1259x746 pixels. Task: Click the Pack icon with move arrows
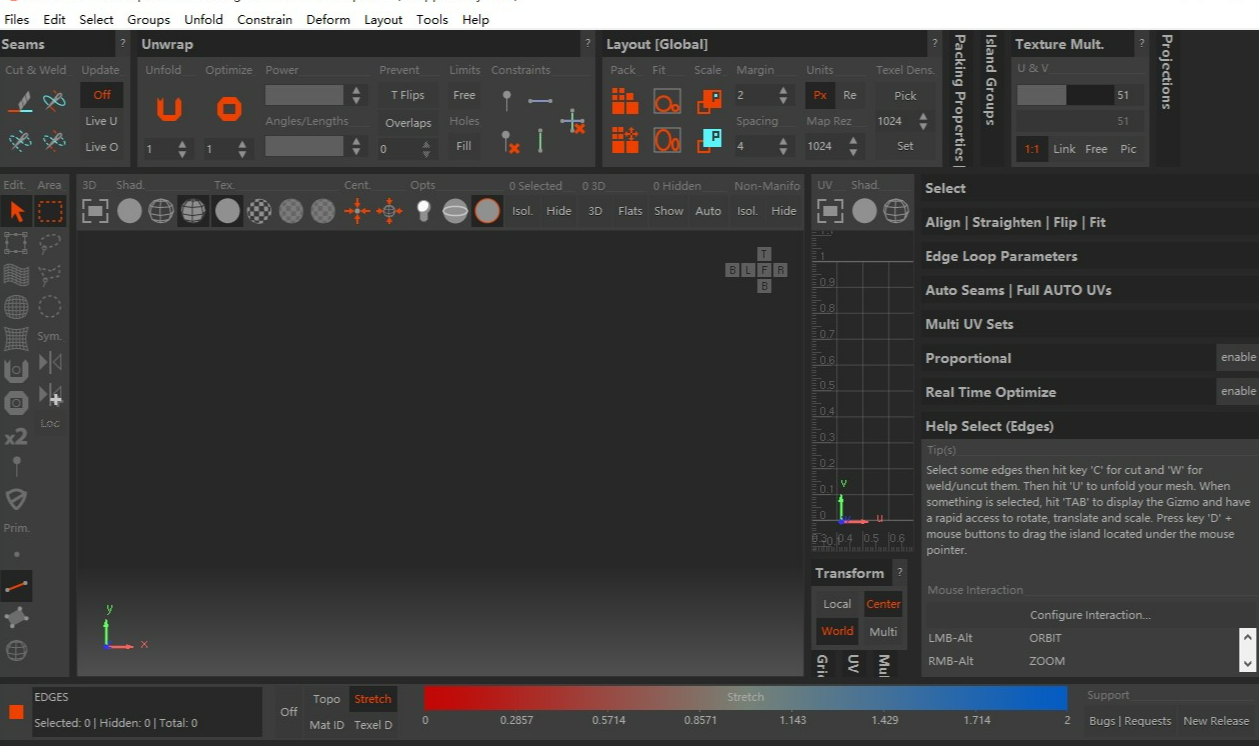[x=625, y=139]
